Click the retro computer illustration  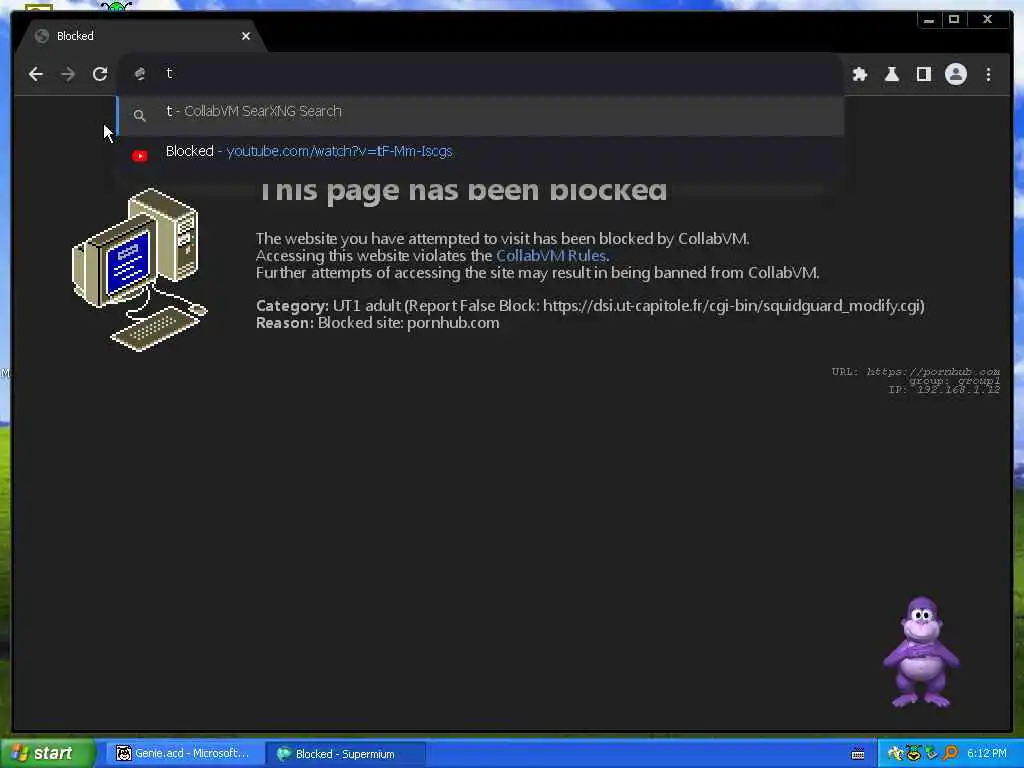(x=138, y=269)
